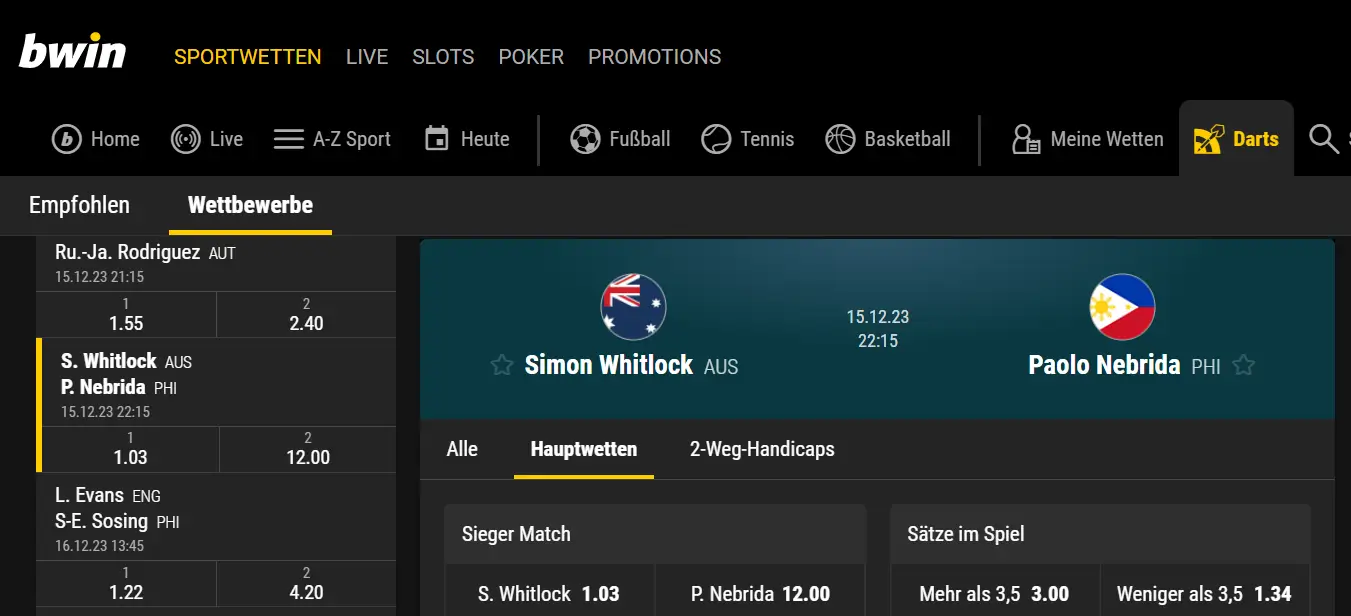Viewport: 1351px width, 616px height.
Task: Open the PROMOTIONS menu item
Action: (654, 57)
